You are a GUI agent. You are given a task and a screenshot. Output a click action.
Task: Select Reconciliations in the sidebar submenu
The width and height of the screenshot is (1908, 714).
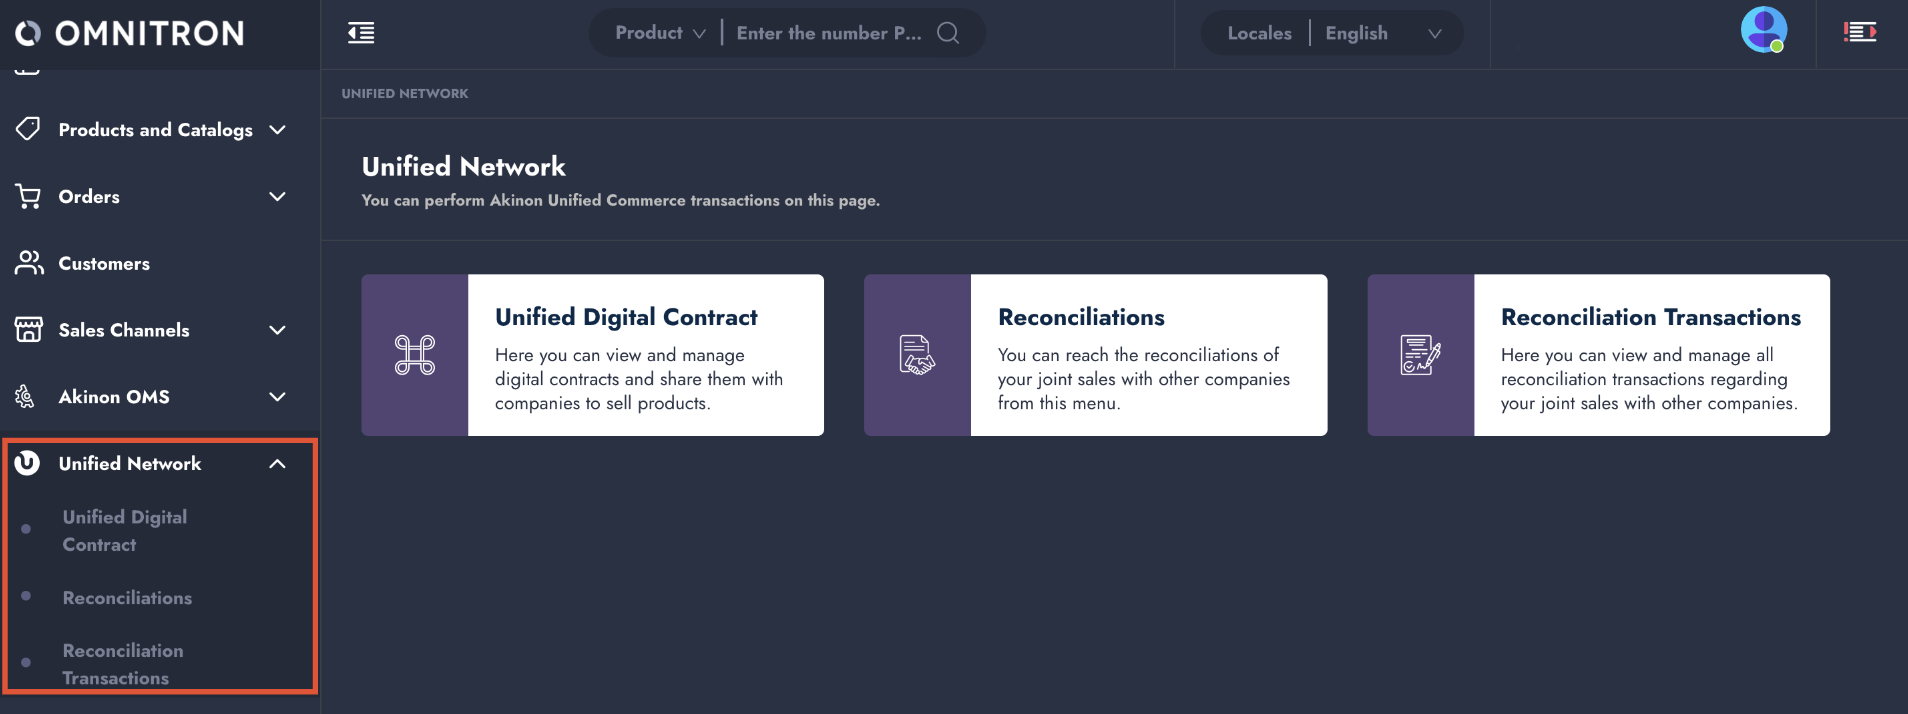point(127,598)
